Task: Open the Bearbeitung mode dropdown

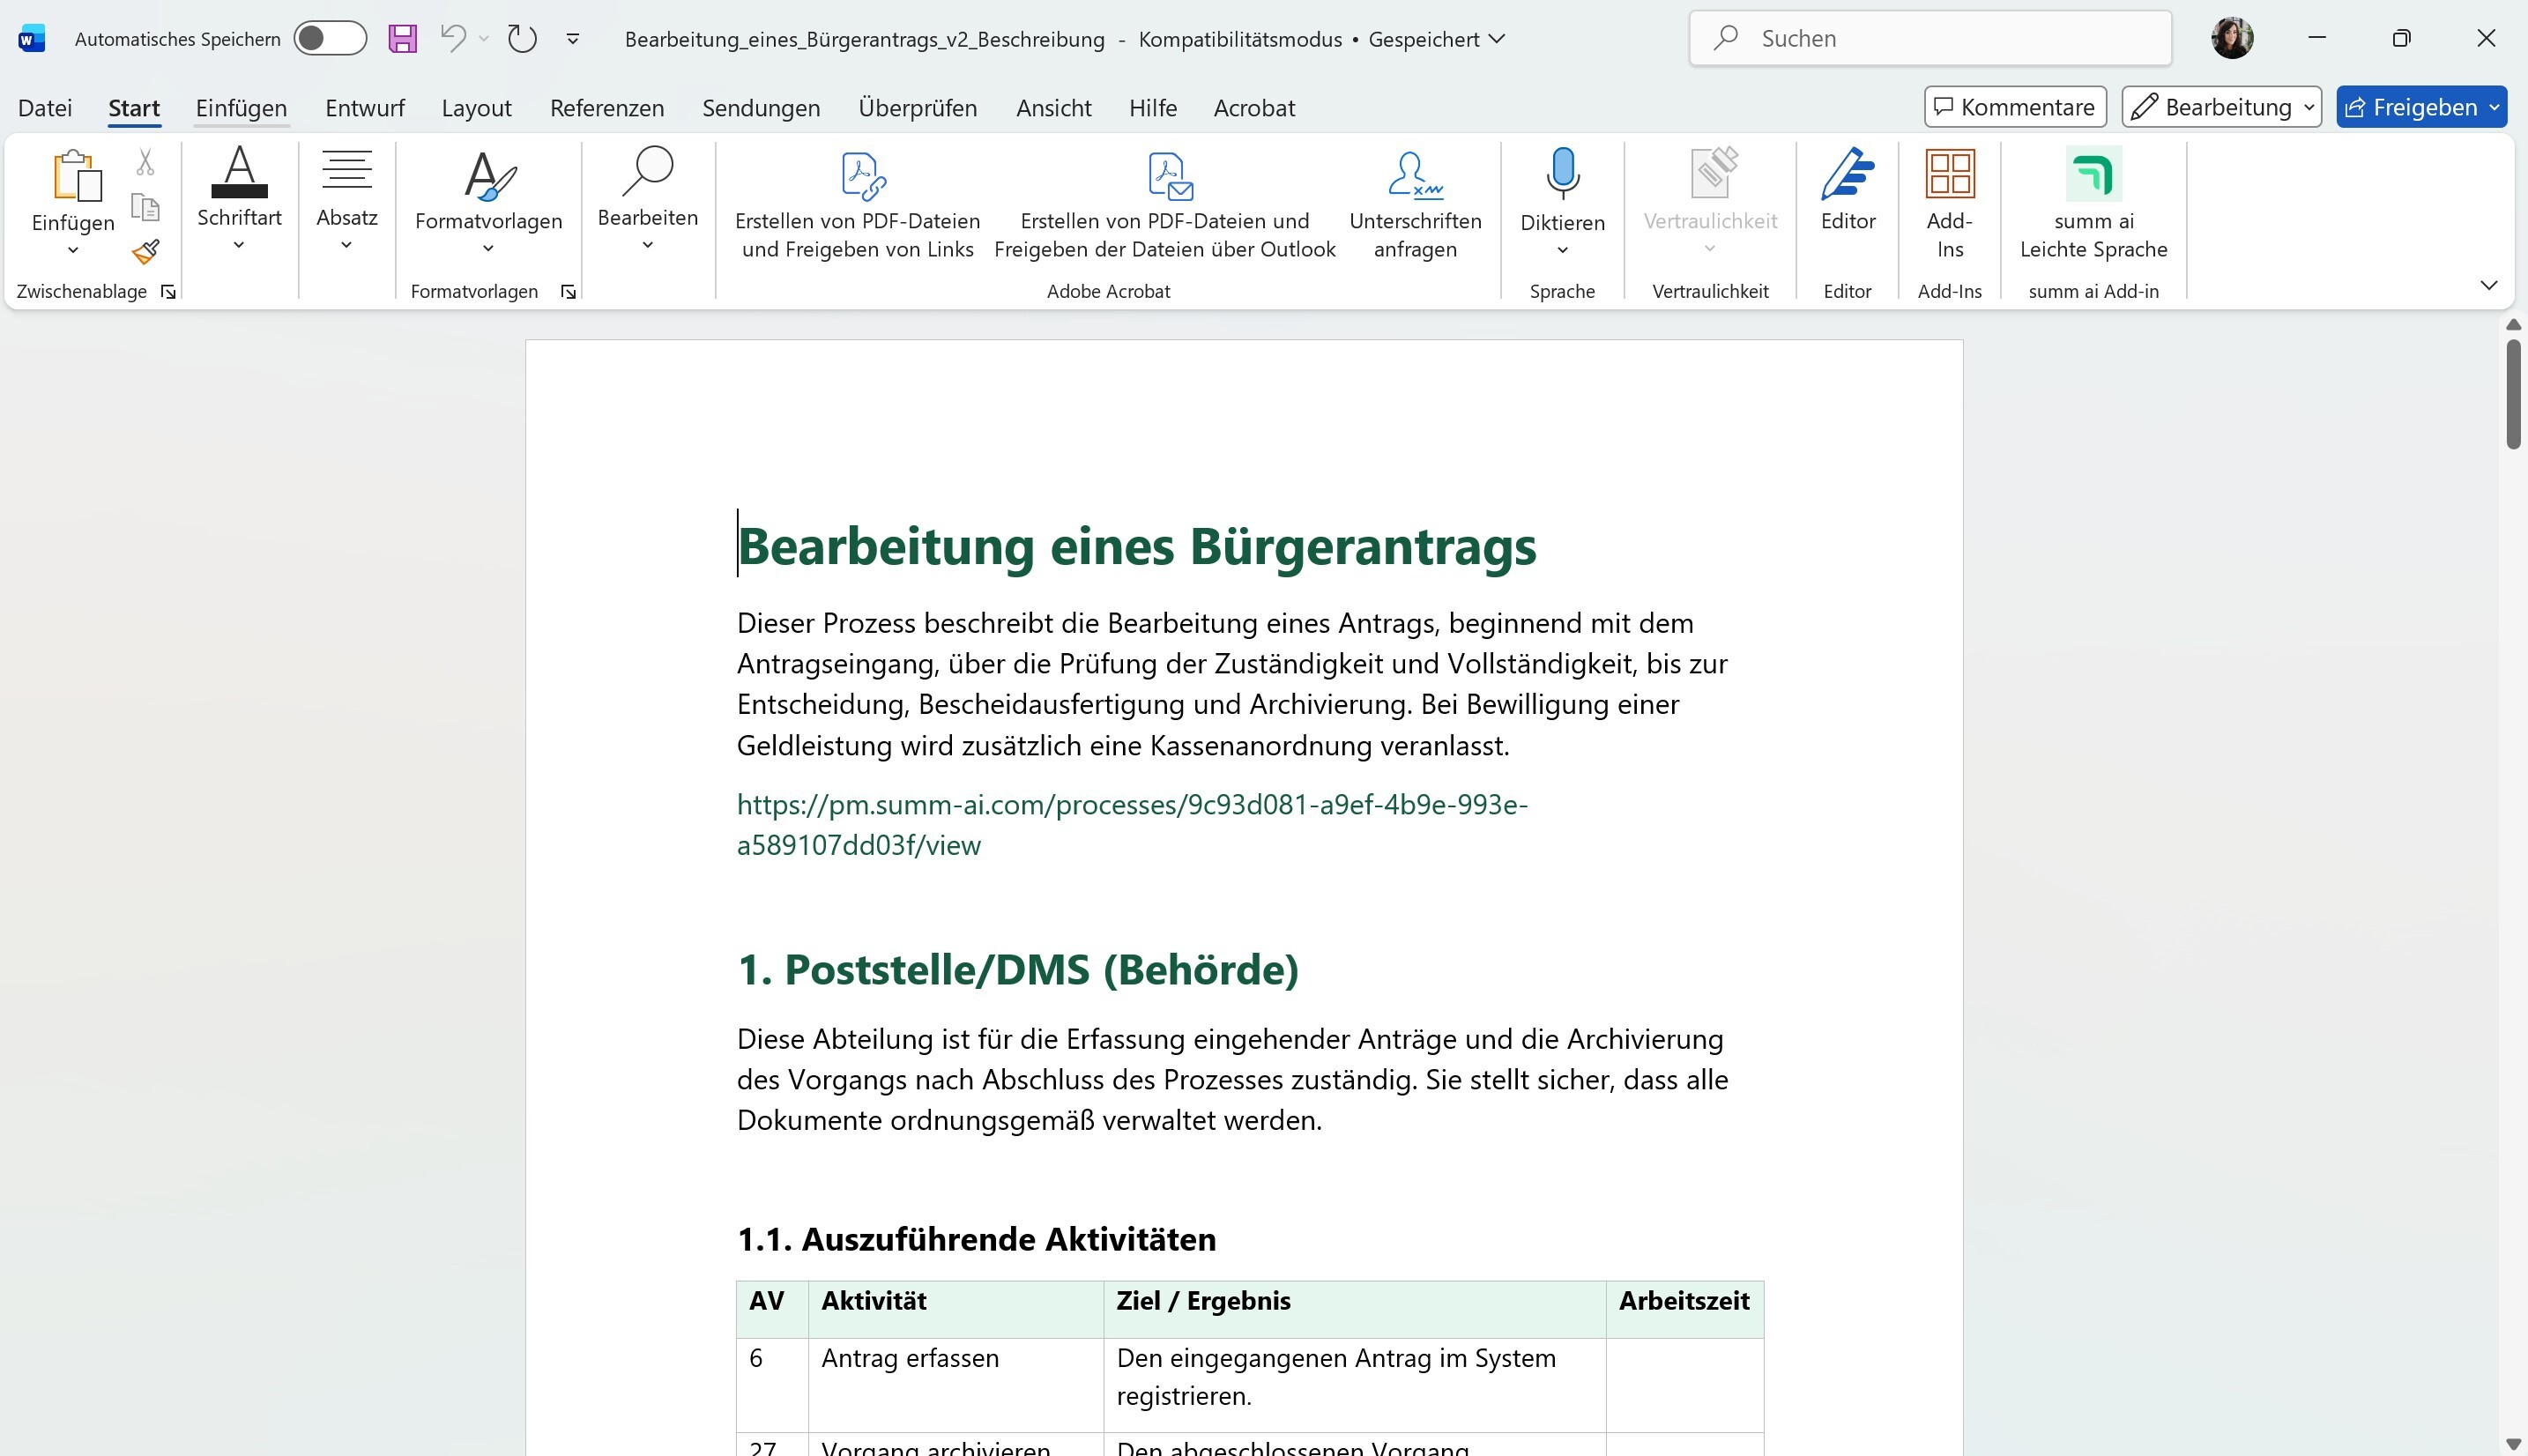Action: [x=2221, y=107]
